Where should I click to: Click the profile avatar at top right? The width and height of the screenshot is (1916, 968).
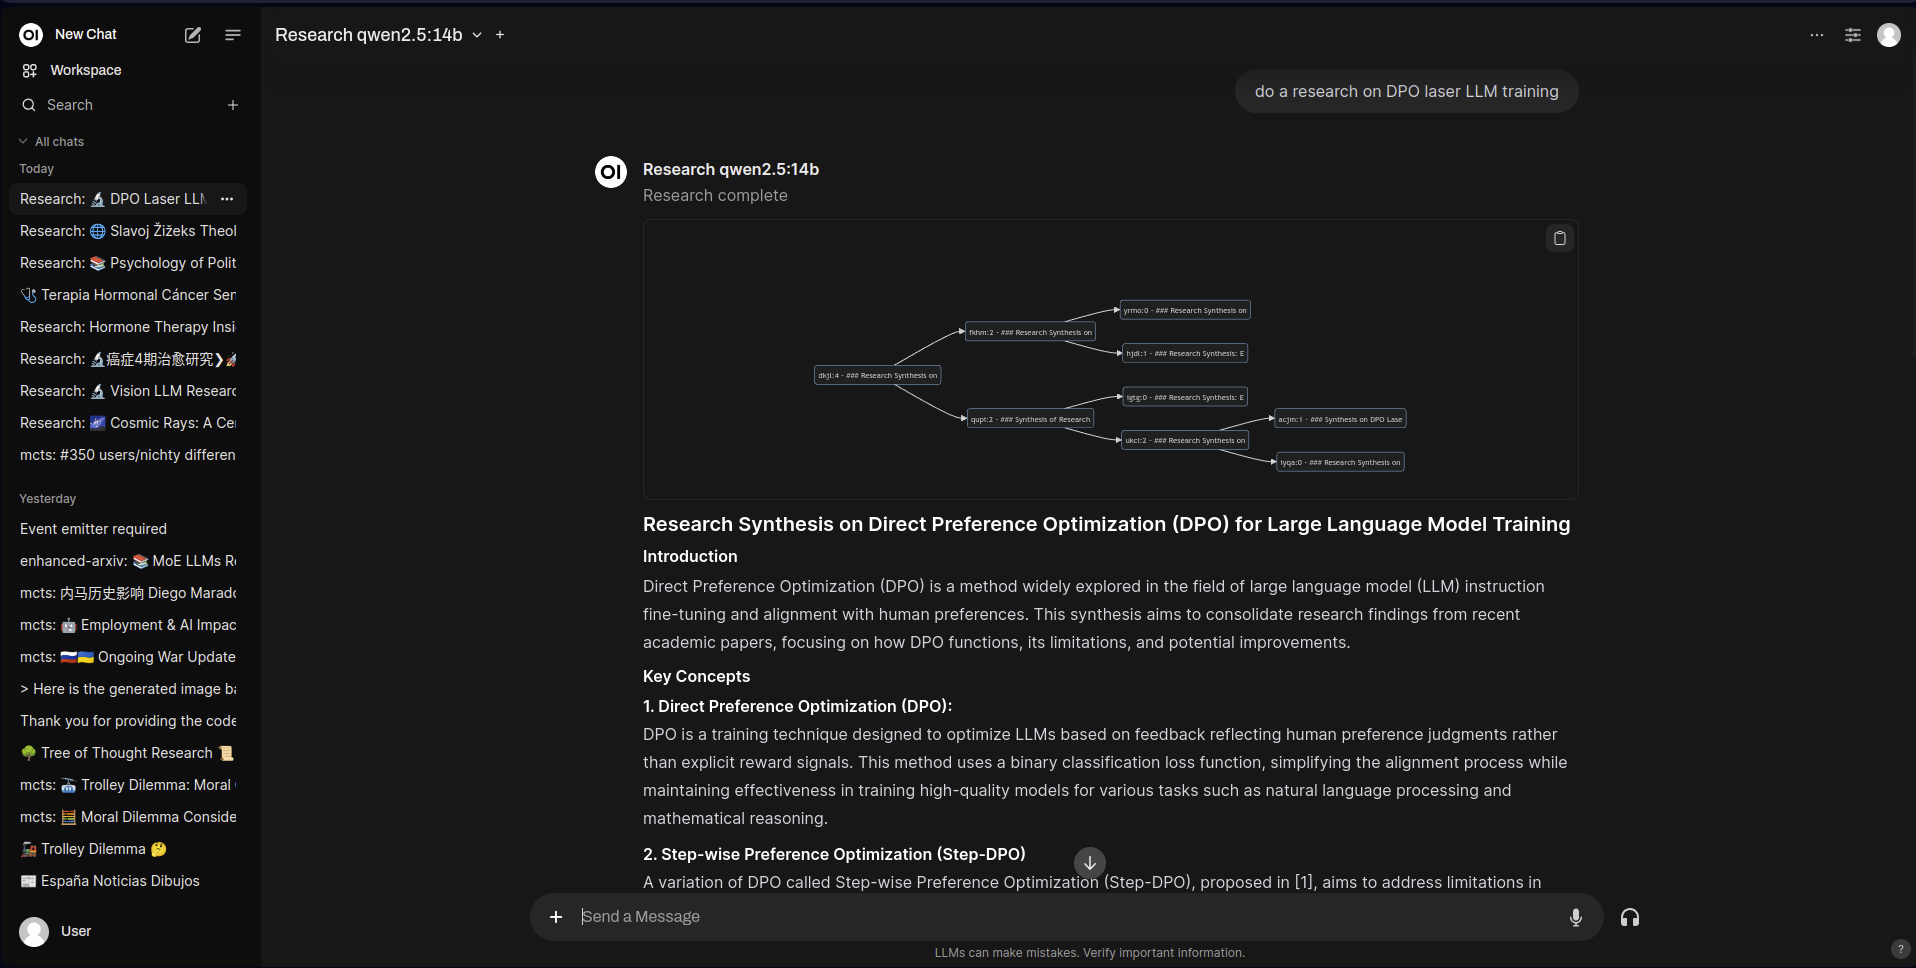(1888, 35)
